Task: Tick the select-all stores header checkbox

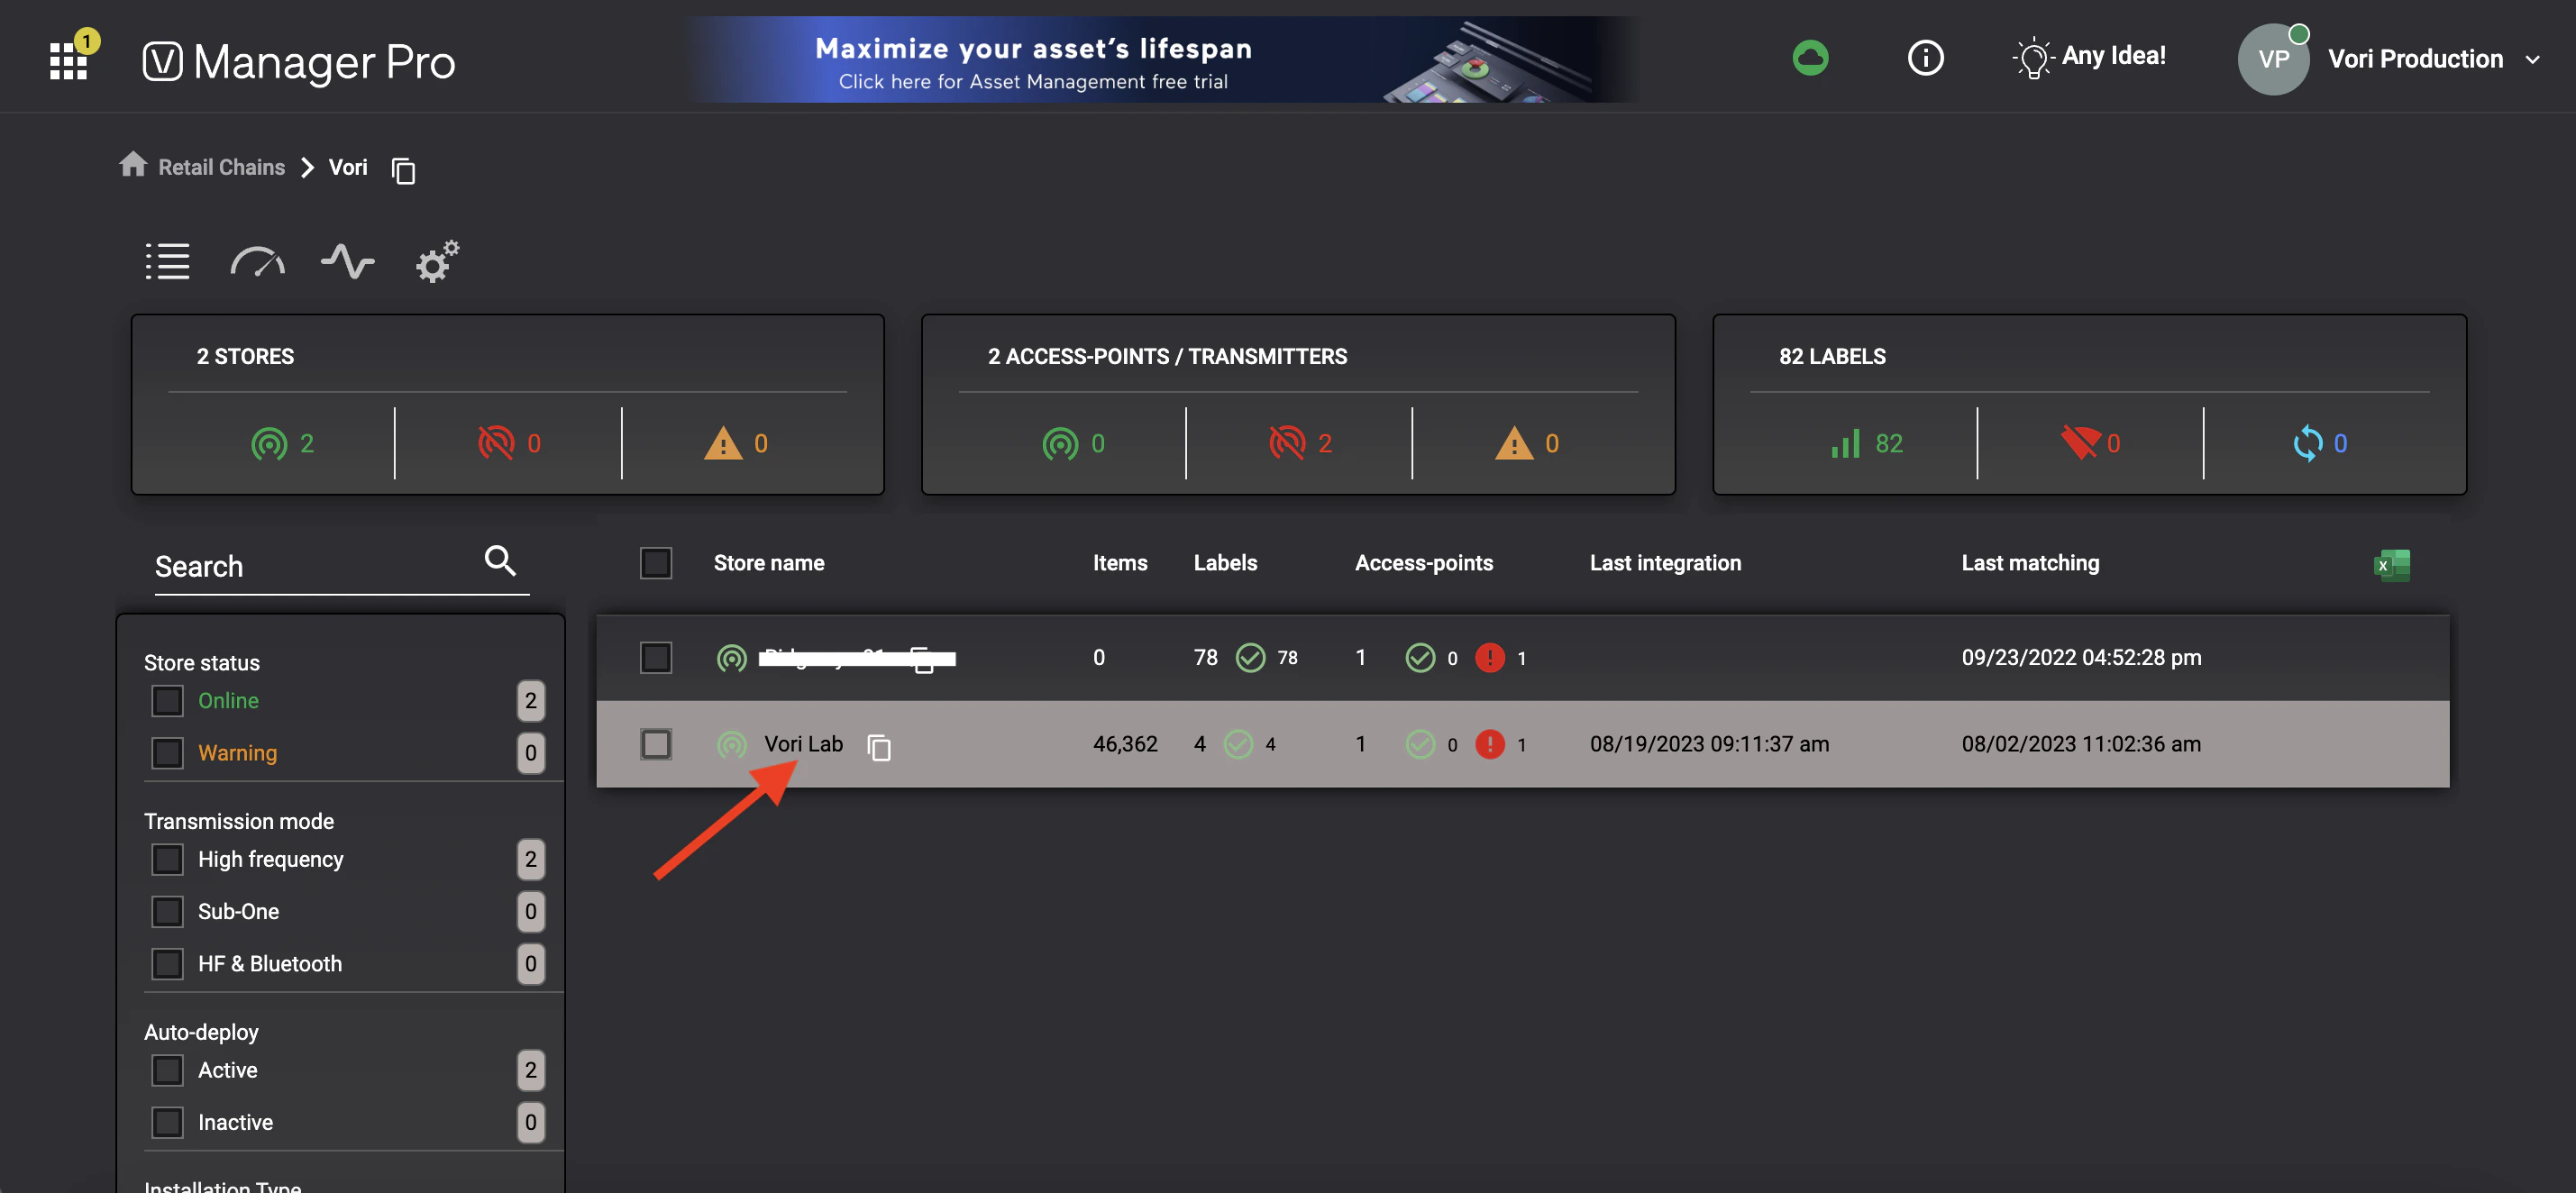Action: coord(656,563)
